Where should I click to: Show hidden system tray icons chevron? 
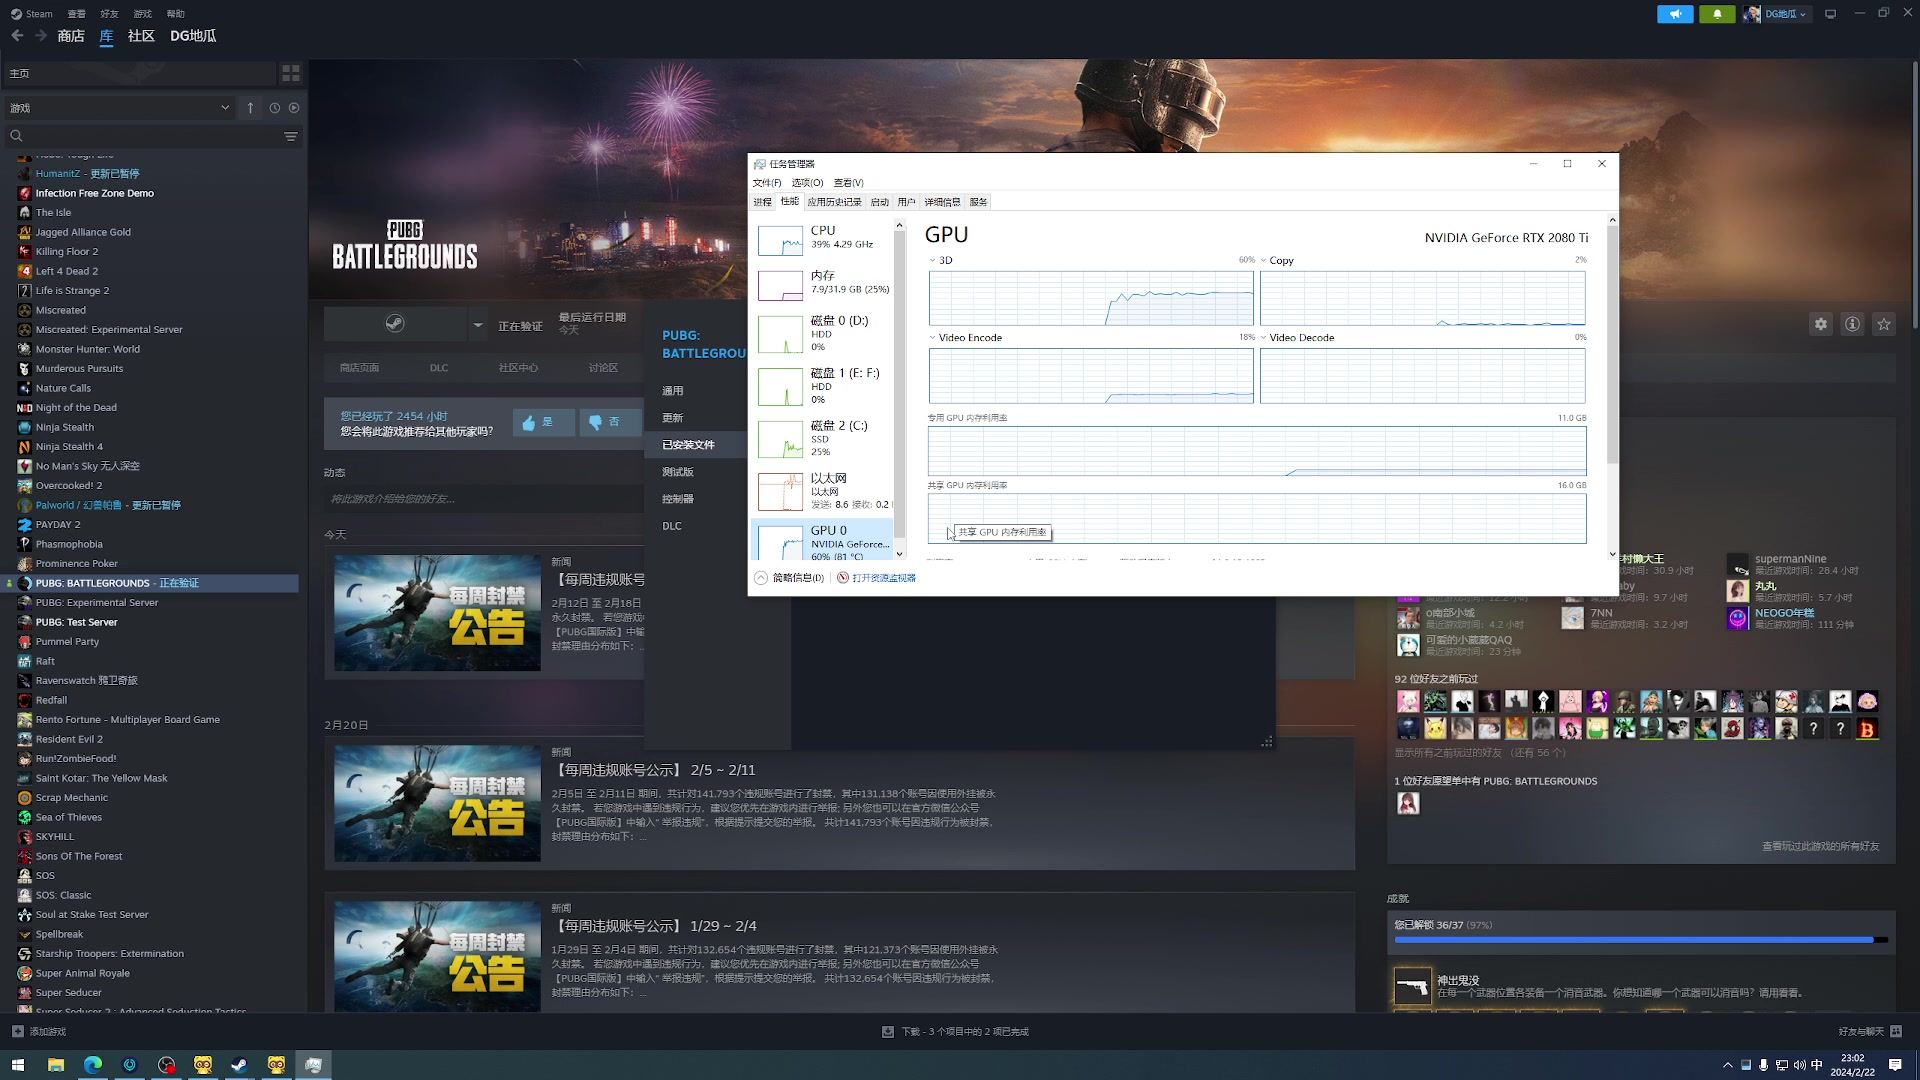point(1727,1065)
